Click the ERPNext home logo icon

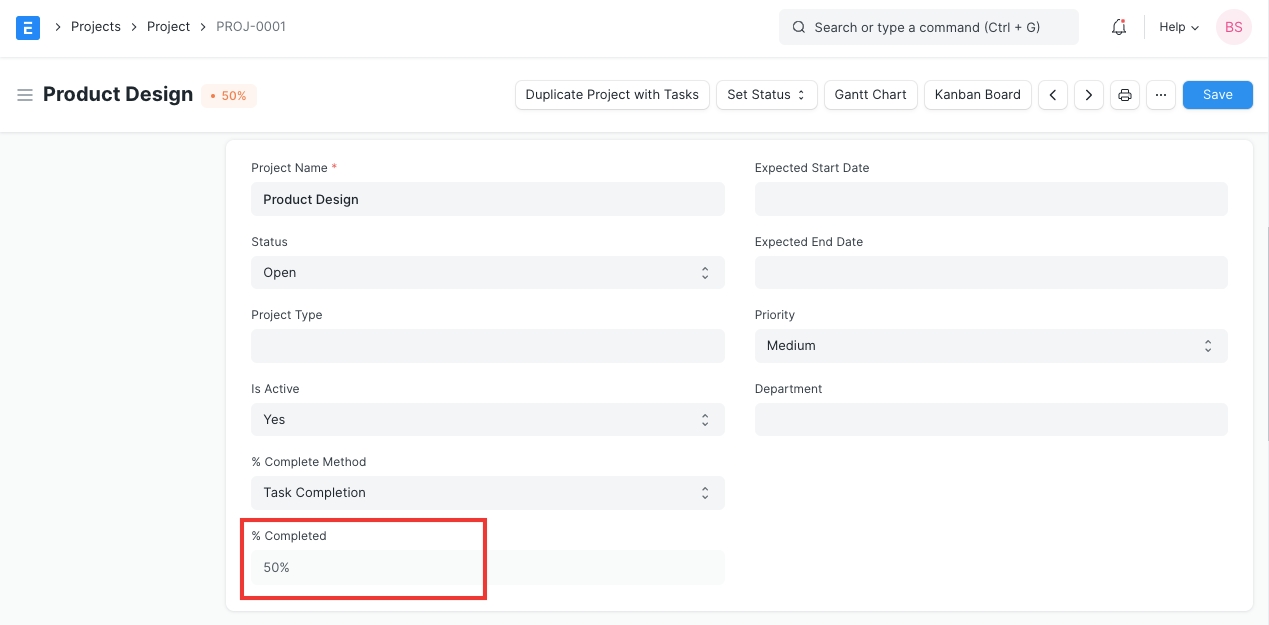coord(28,27)
